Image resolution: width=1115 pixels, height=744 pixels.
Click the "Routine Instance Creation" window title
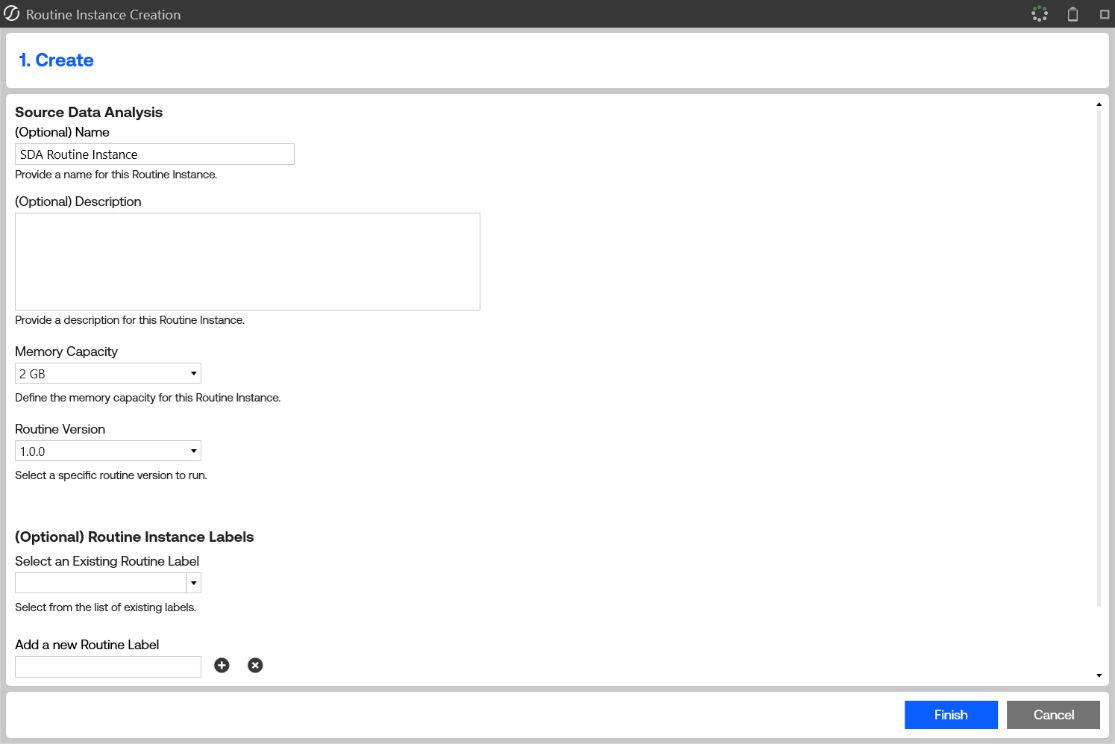[103, 14]
